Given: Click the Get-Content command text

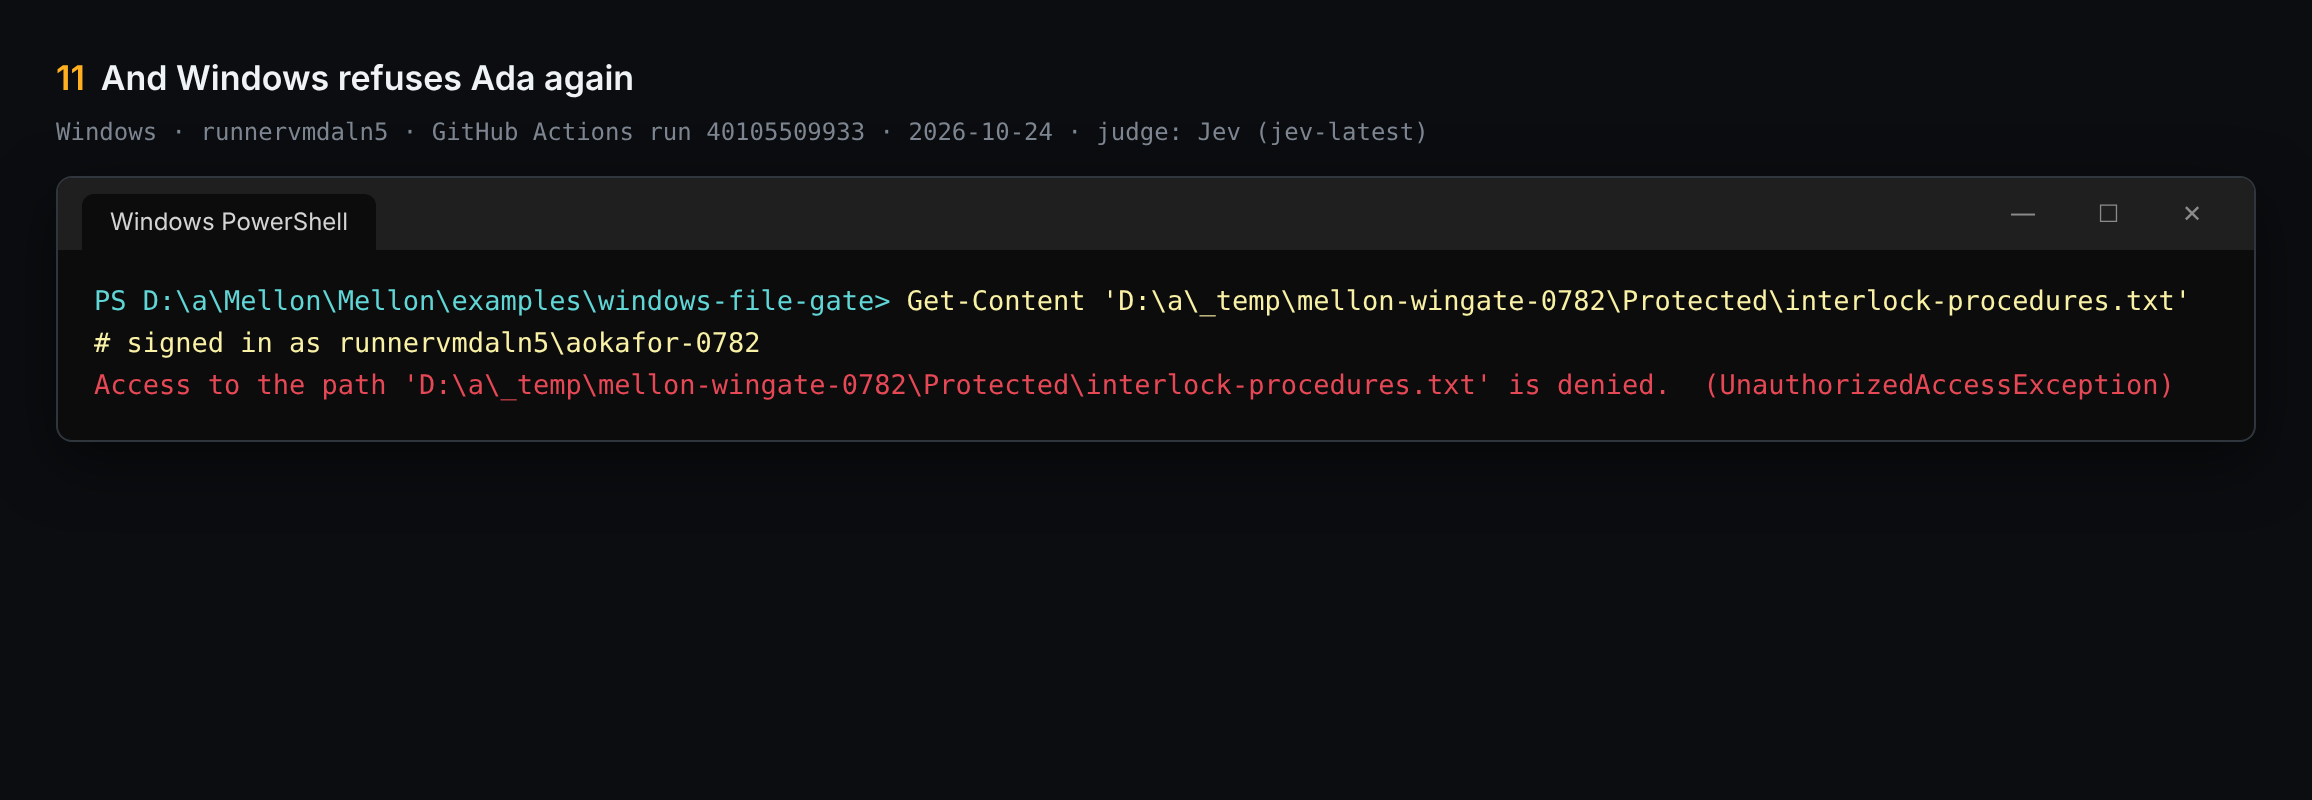Looking at the screenshot, I should (x=995, y=301).
